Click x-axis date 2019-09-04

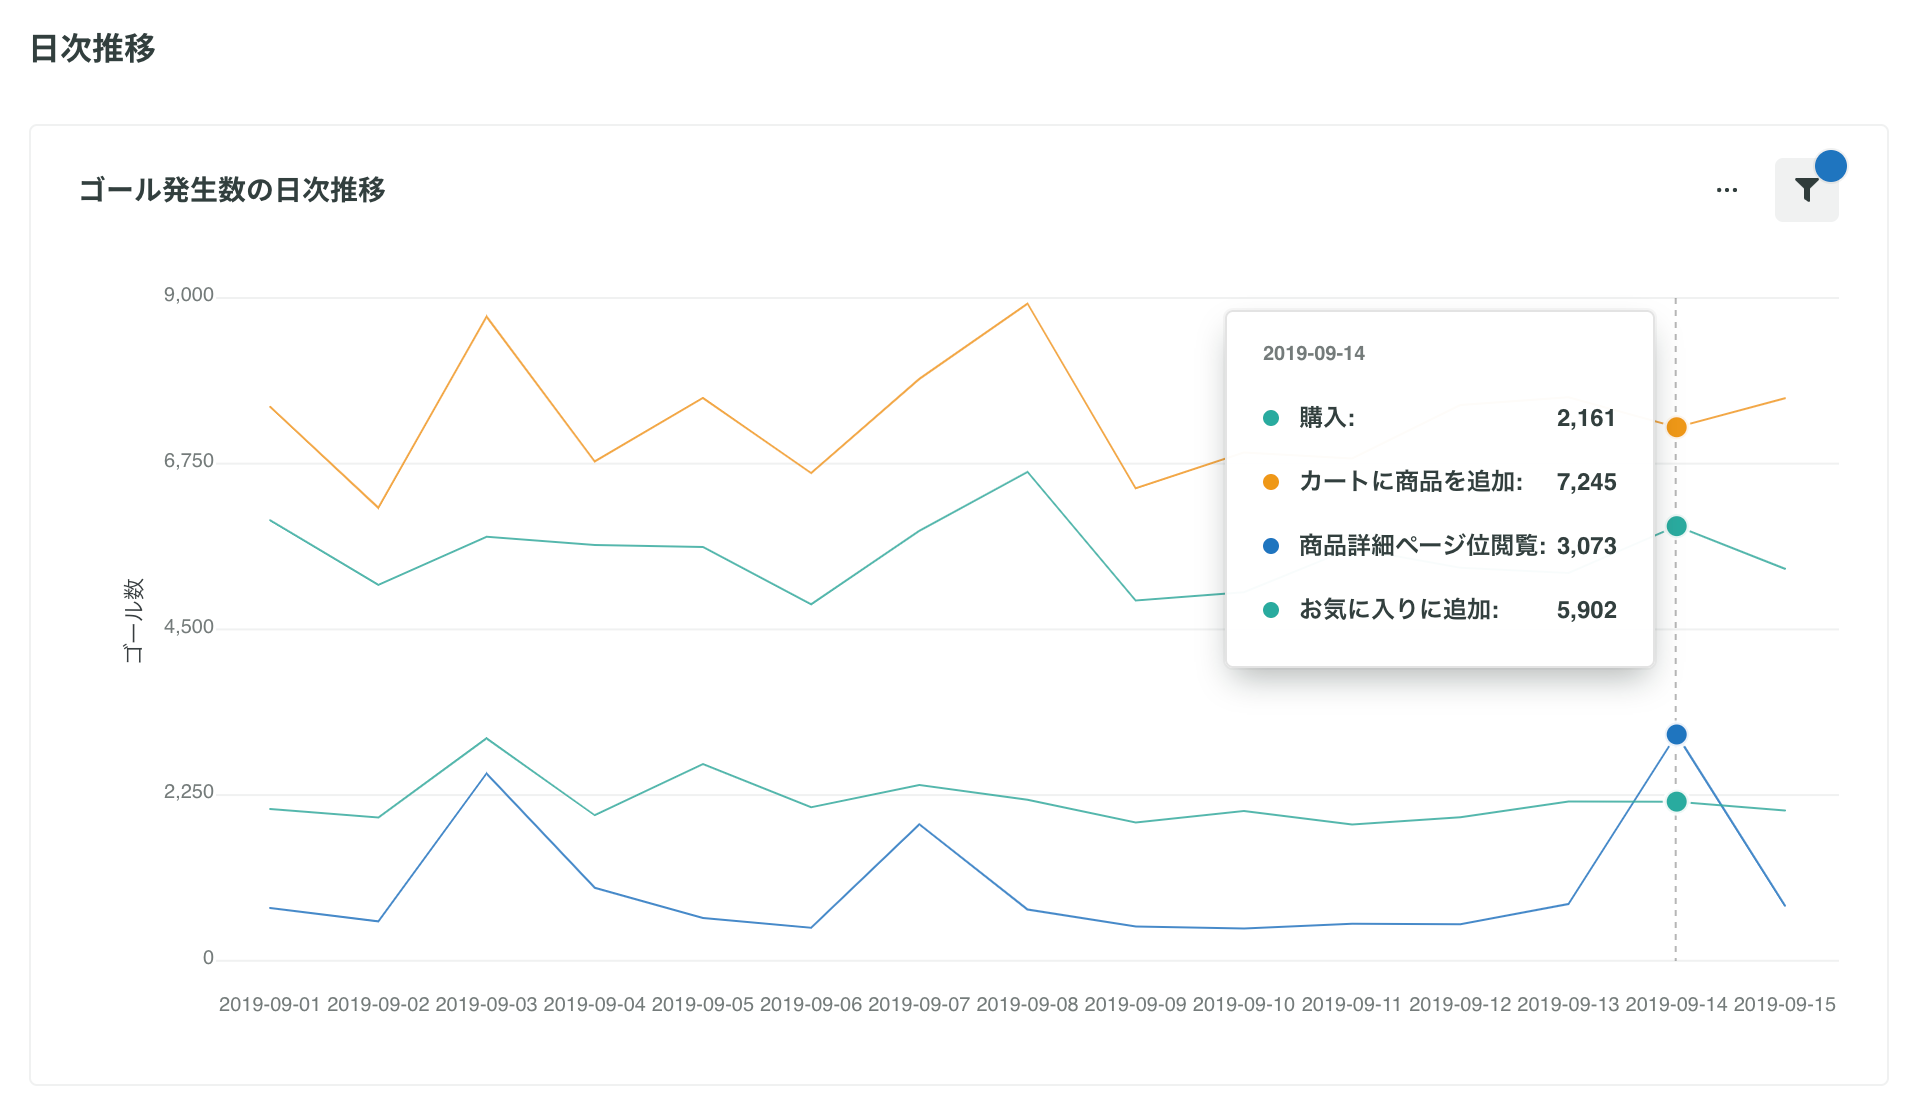tap(594, 1005)
